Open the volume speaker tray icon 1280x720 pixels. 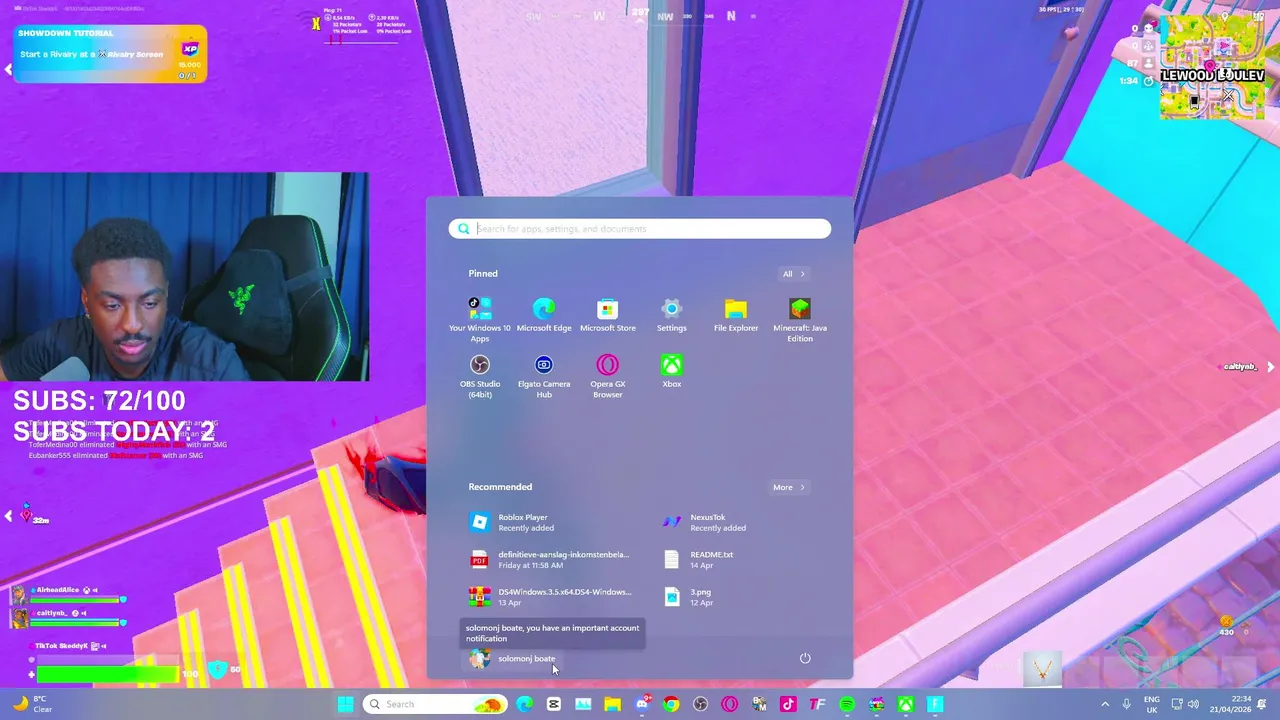point(1196,704)
